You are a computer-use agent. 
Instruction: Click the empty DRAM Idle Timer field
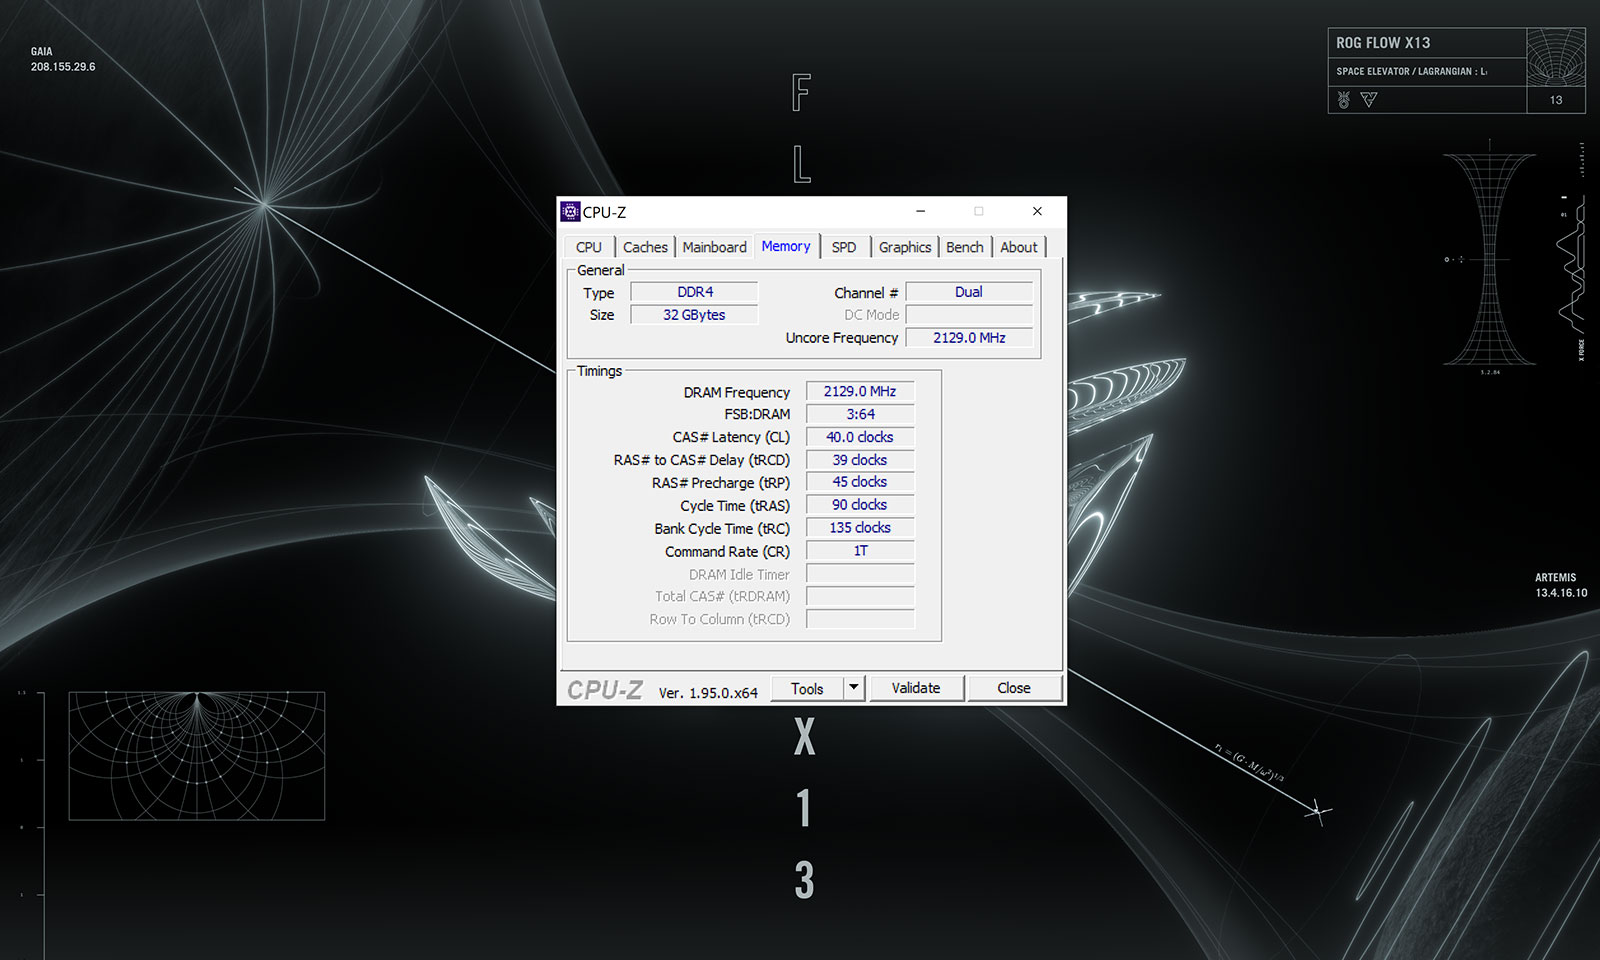[x=860, y=574]
